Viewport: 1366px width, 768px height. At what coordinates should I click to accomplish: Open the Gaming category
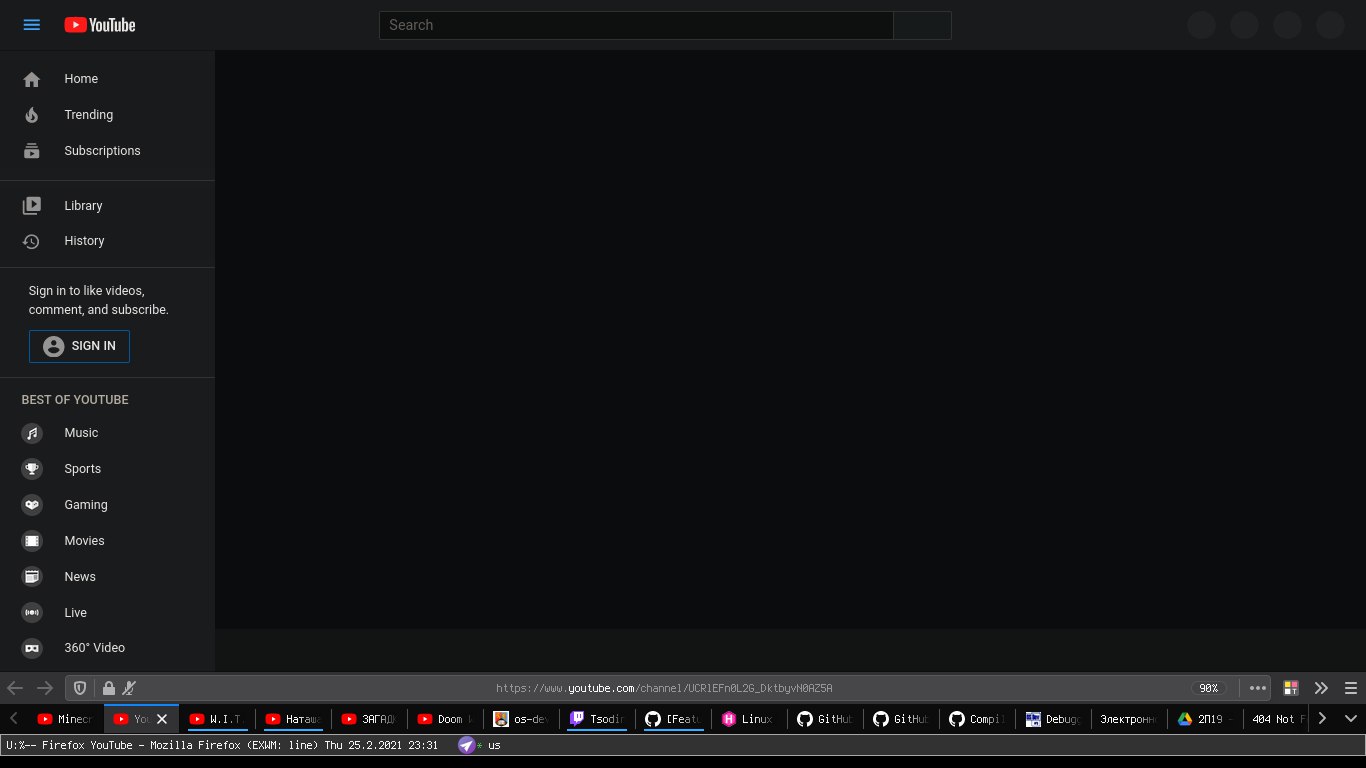pos(107,505)
